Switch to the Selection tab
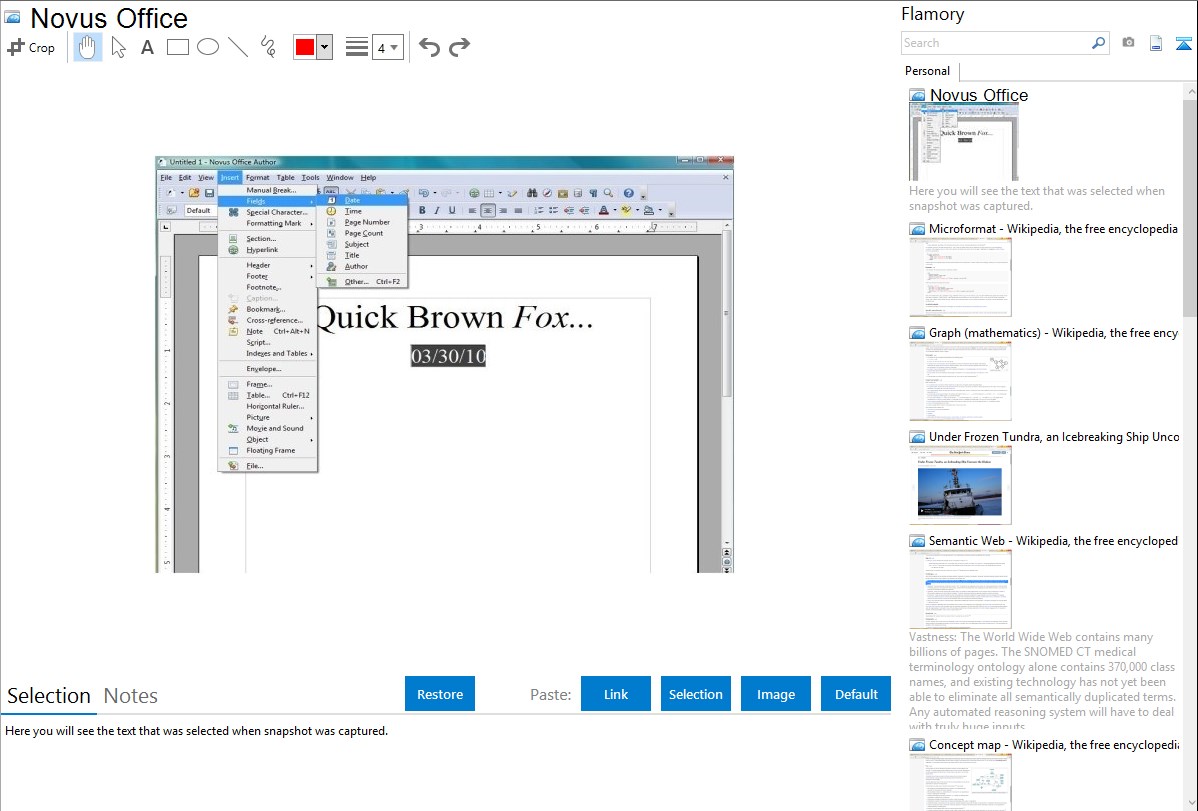The height and width of the screenshot is (811, 1198). [x=49, y=696]
